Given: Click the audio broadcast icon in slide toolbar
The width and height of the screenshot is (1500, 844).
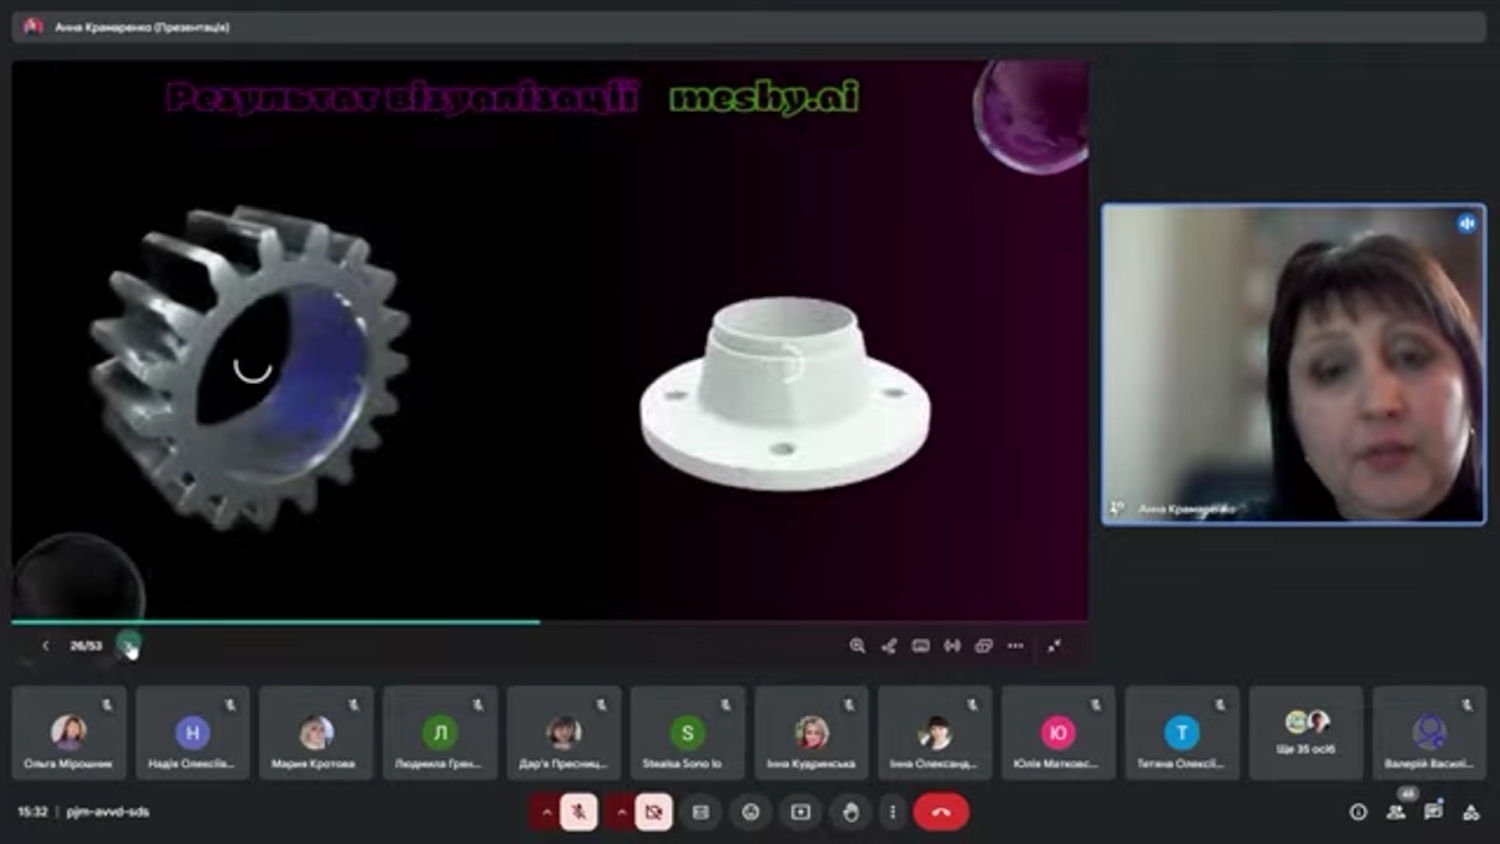Looking at the screenshot, I should 952,646.
